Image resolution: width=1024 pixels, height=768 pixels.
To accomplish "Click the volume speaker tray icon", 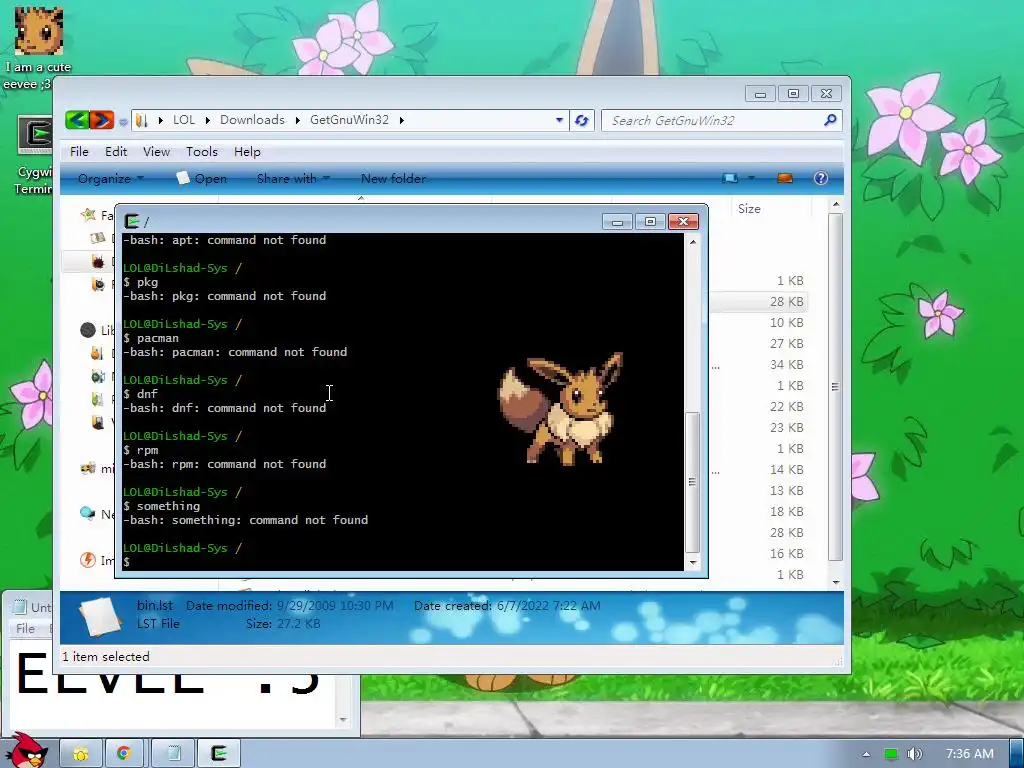I will click(915, 754).
